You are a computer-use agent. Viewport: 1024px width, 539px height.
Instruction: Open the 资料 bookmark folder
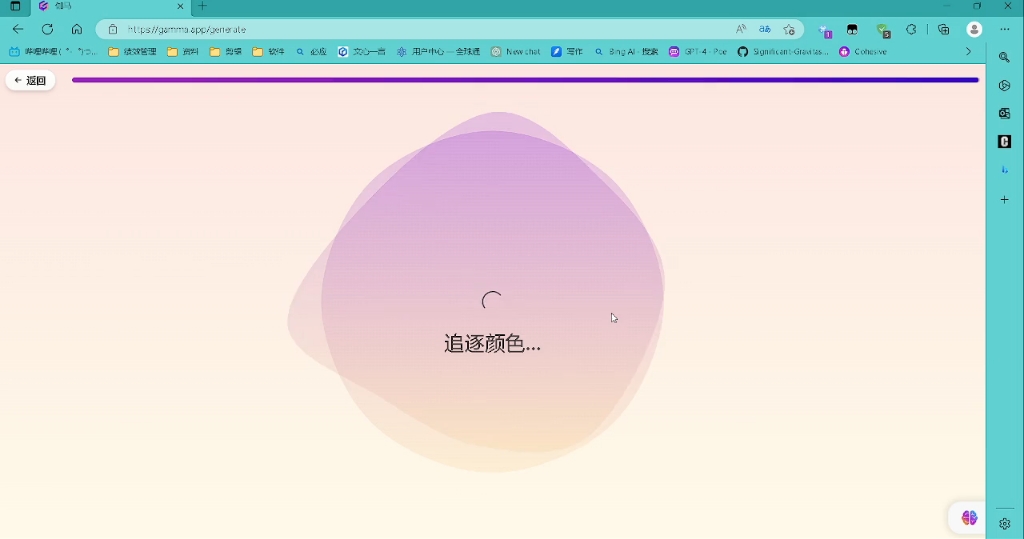click(x=183, y=52)
